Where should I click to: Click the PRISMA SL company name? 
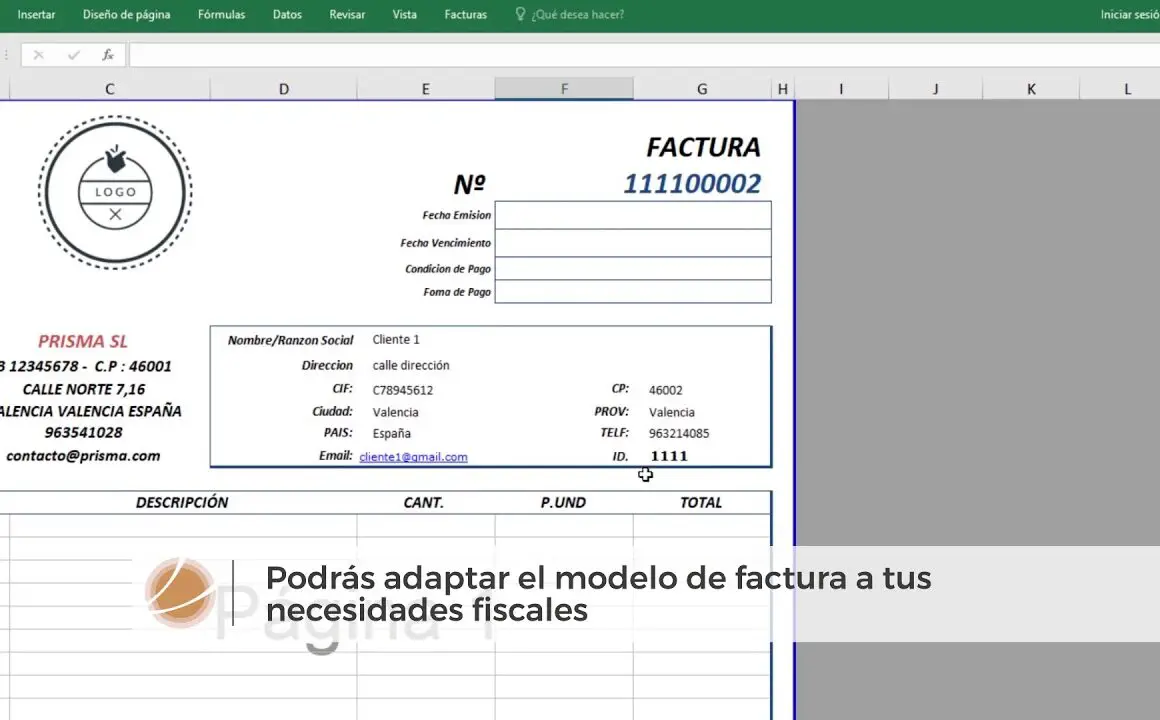click(x=83, y=341)
